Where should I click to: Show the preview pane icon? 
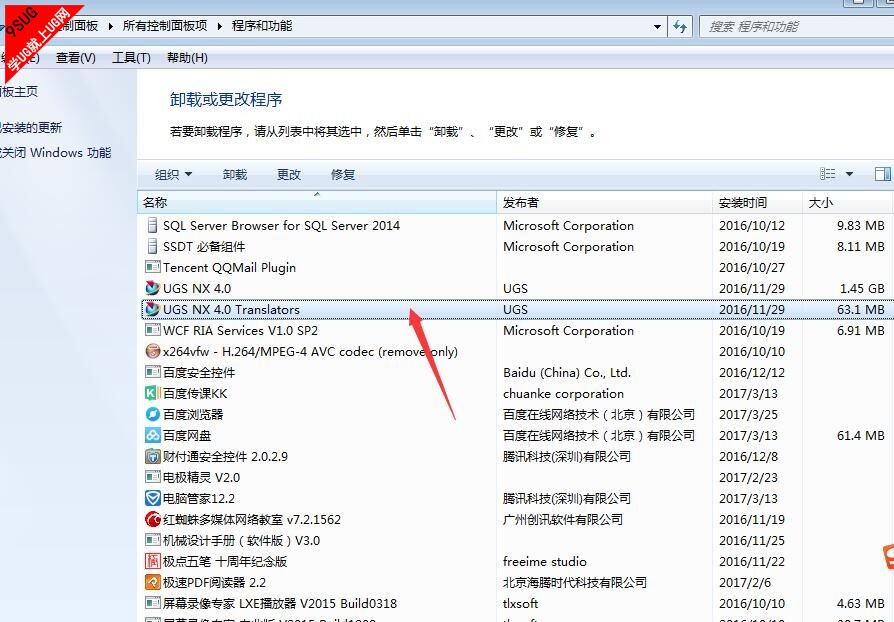click(883, 174)
